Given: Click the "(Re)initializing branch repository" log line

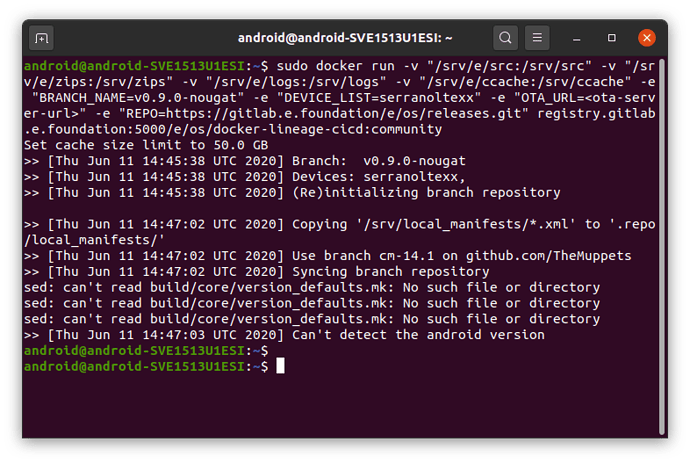Looking at the screenshot, I should (x=292, y=193).
